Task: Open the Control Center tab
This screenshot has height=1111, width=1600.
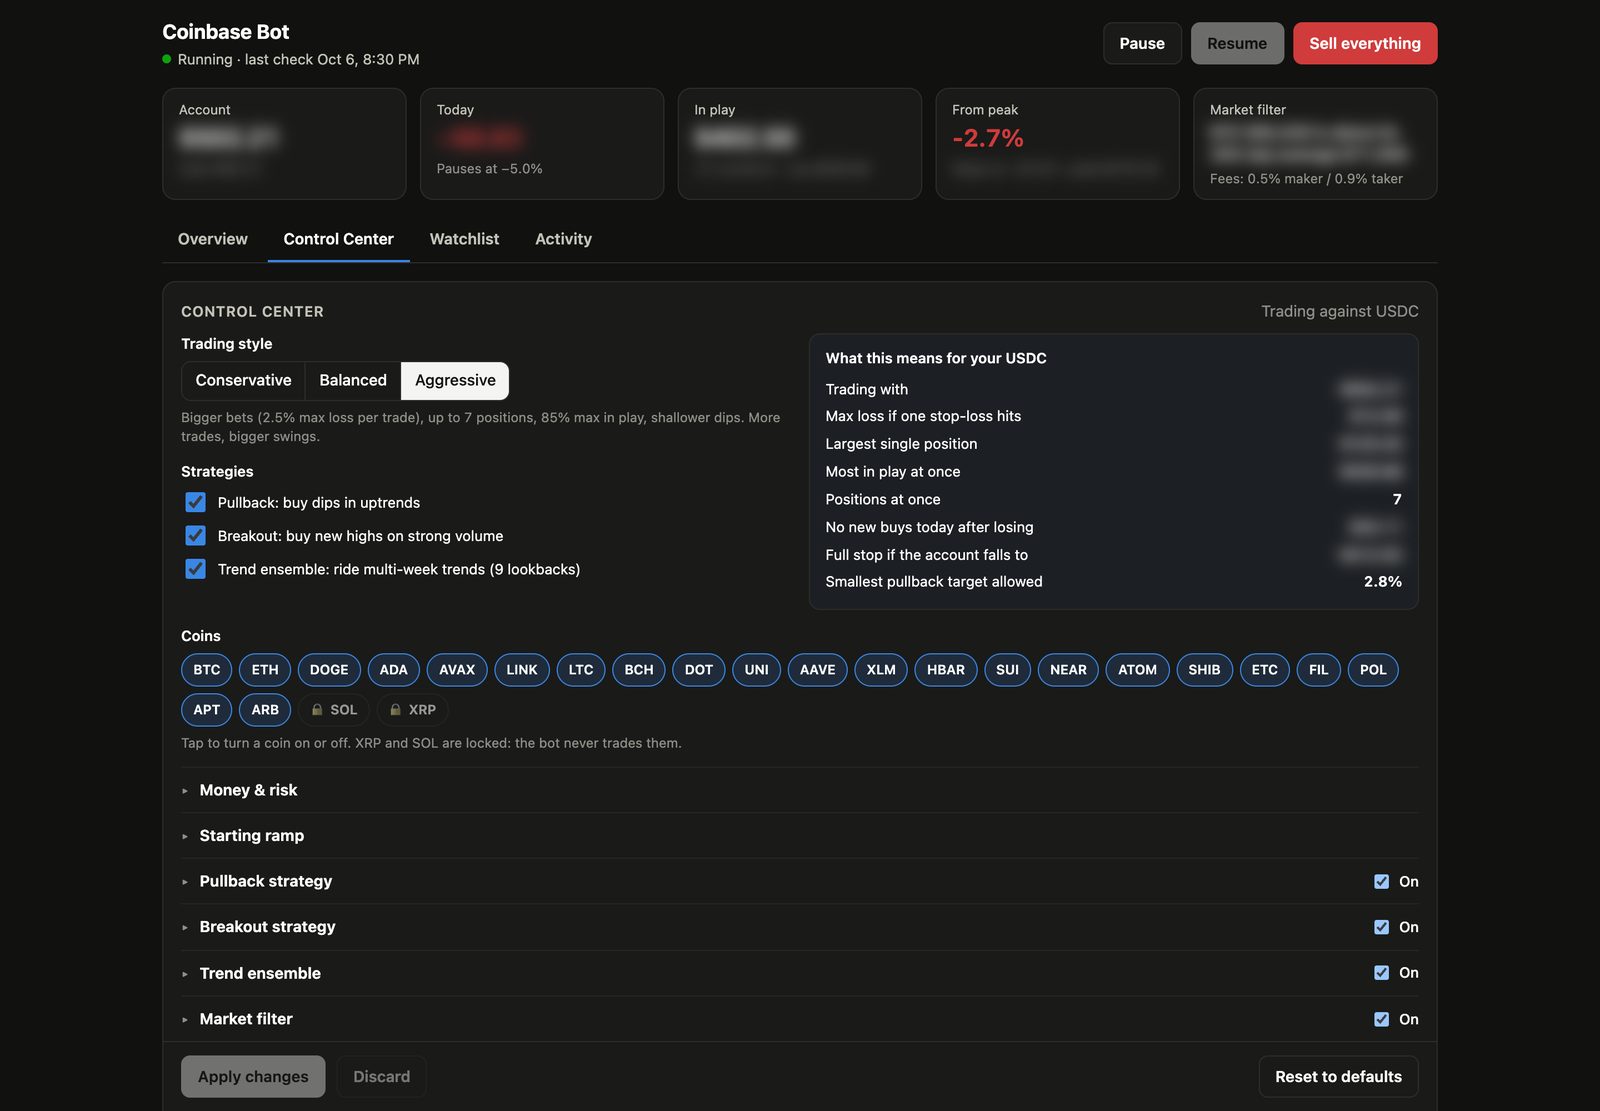Action: [x=339, y=239]
